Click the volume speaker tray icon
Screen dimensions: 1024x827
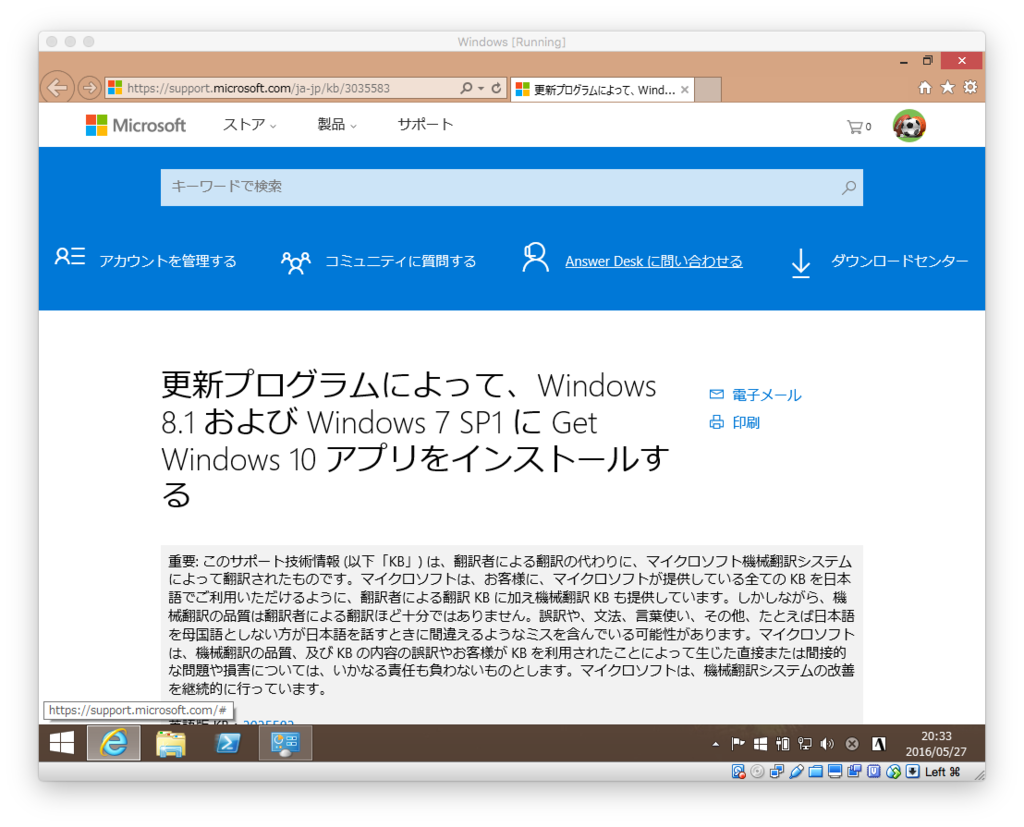click(x=827, y=743)
